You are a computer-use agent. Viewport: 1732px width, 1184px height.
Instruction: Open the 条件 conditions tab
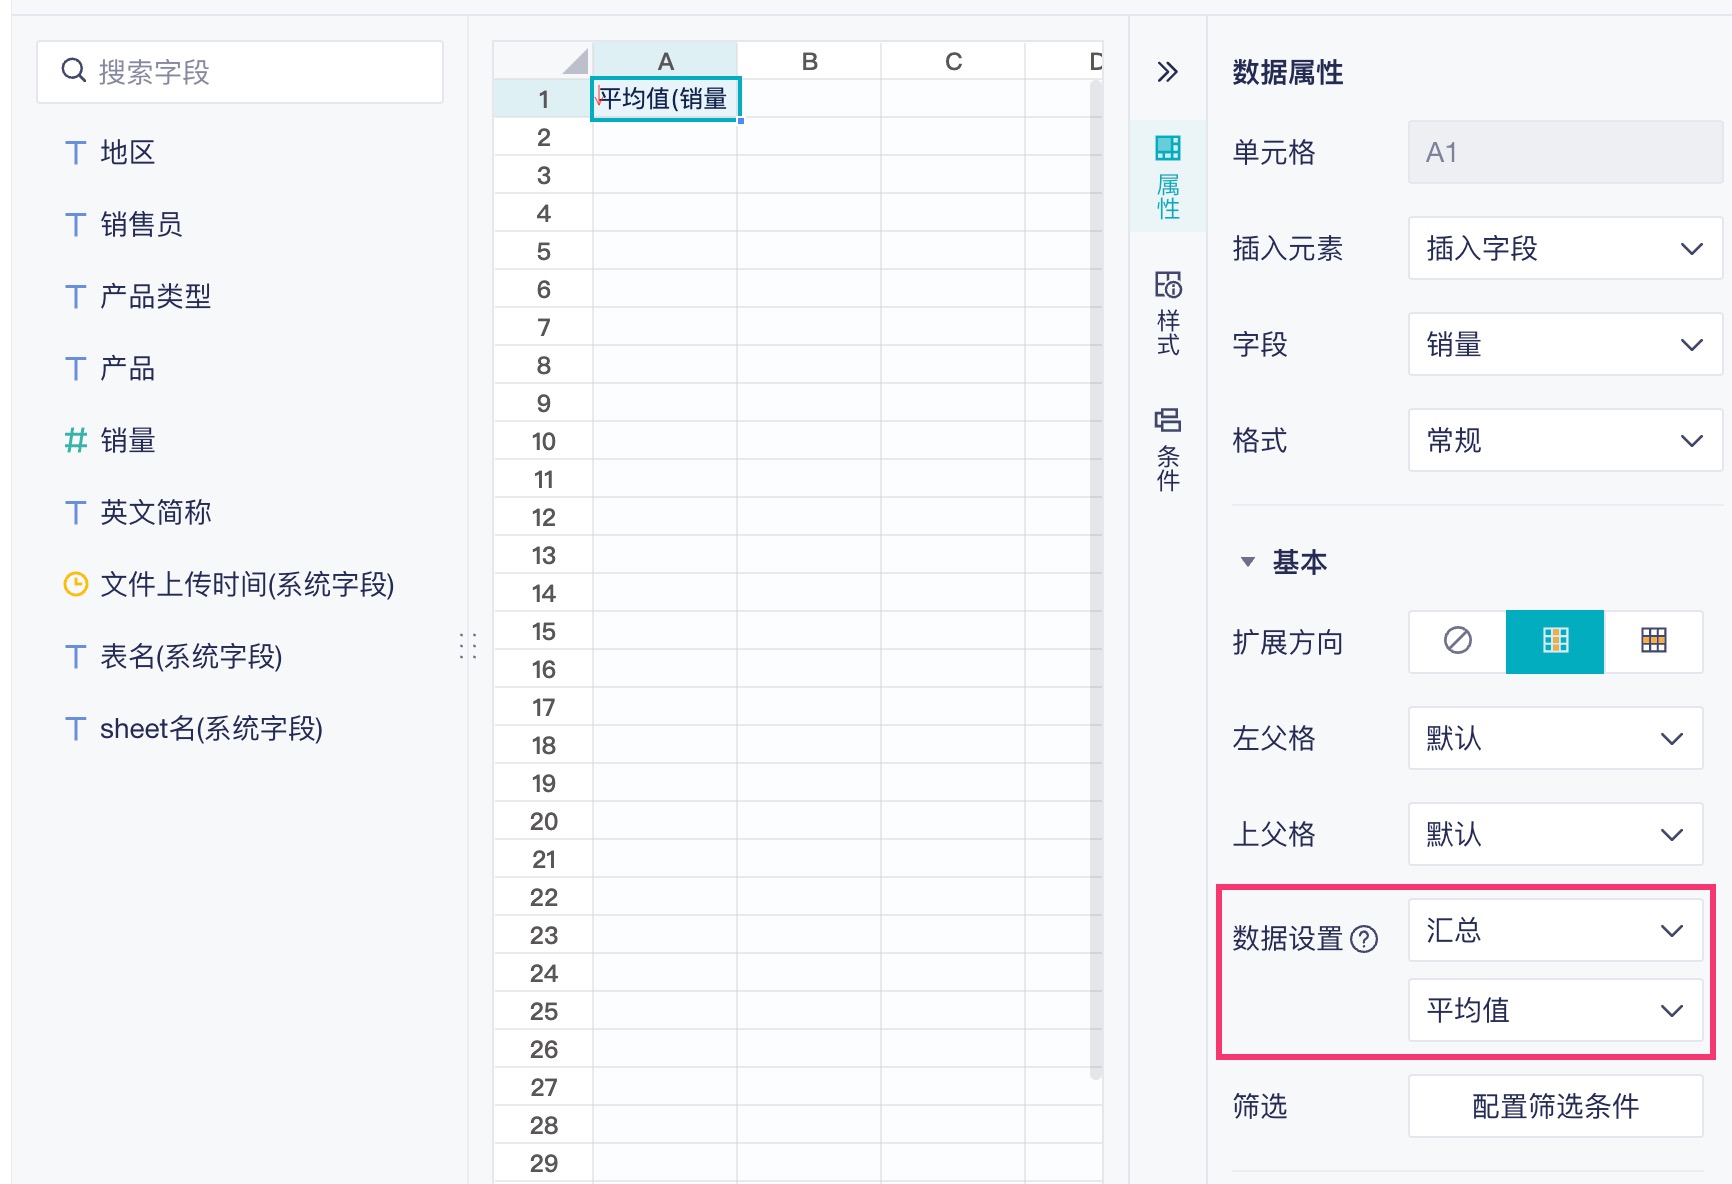[x=1167, y=449]
